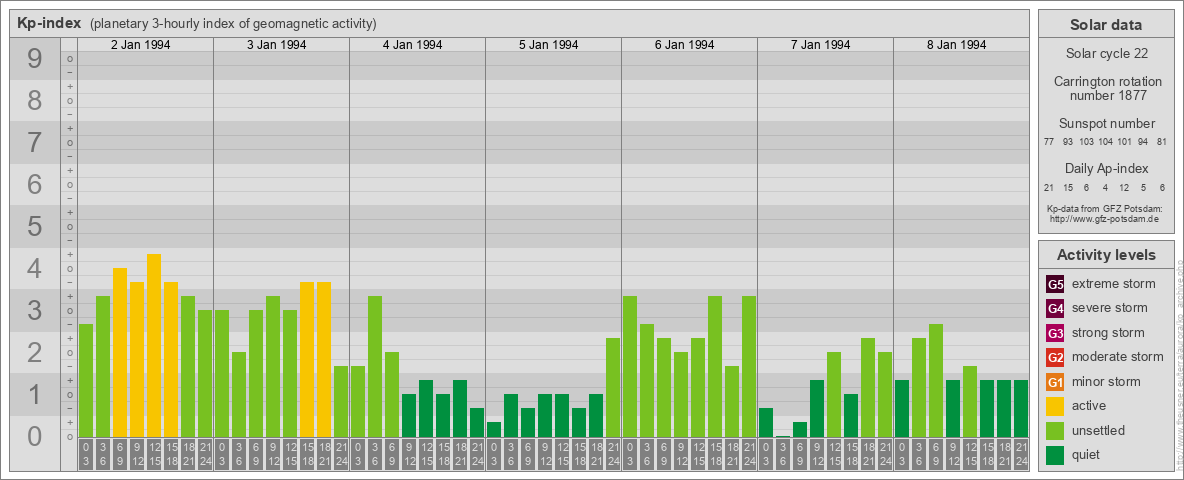Click the 18-21 bar on 7 Jan 1994

tap(868, 387)
